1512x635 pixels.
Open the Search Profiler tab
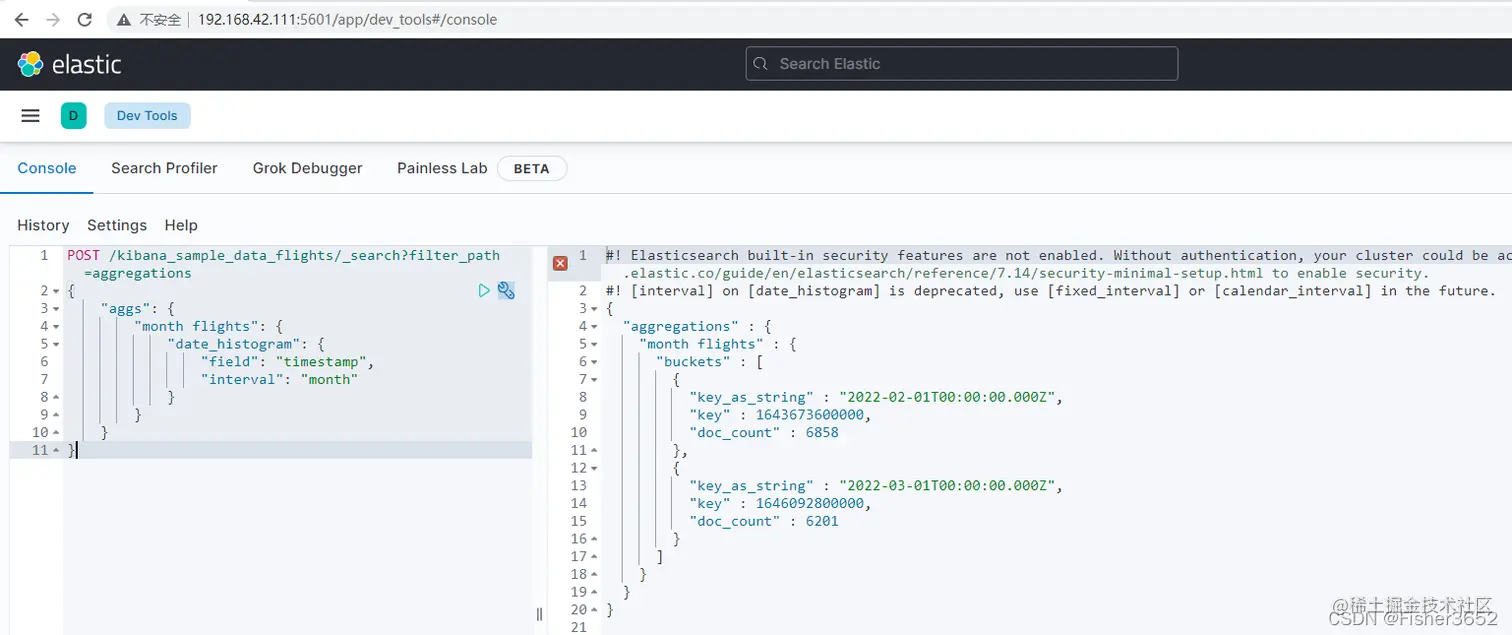point(164,168)
